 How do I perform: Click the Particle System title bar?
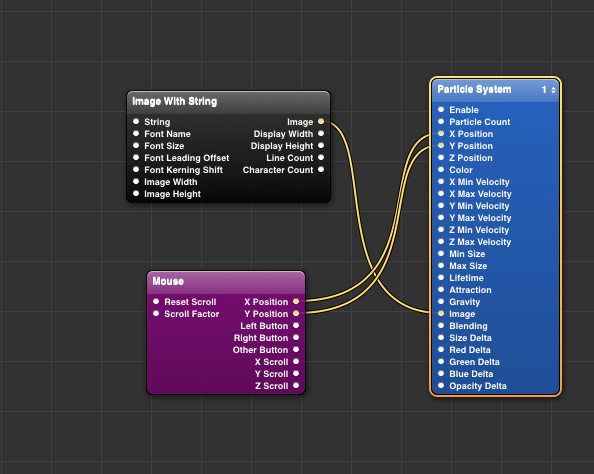pyautogui.click(x=496, y=90)
